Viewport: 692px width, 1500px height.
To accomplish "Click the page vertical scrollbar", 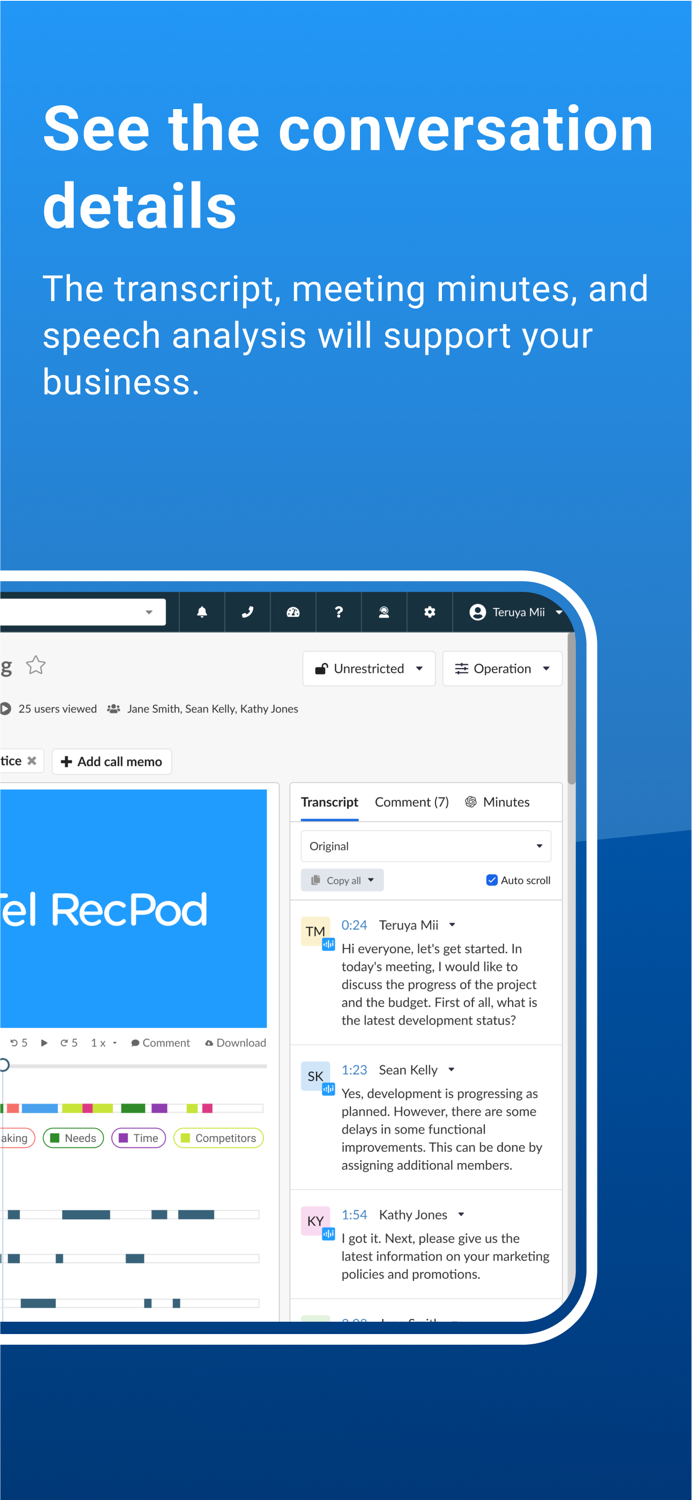I will (571, 710).
